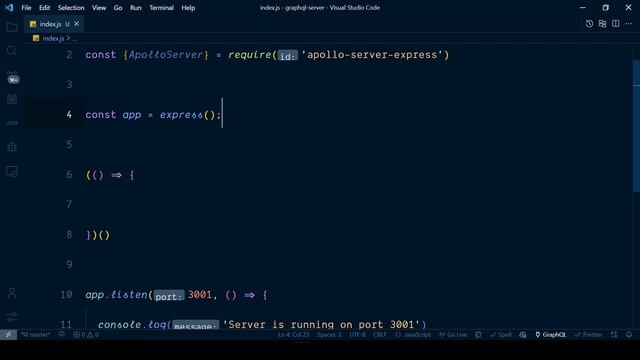Change indentation via Spaces: 2
Image resolution: width=640 pixels, height=360 pixels.
pos(329,335)
